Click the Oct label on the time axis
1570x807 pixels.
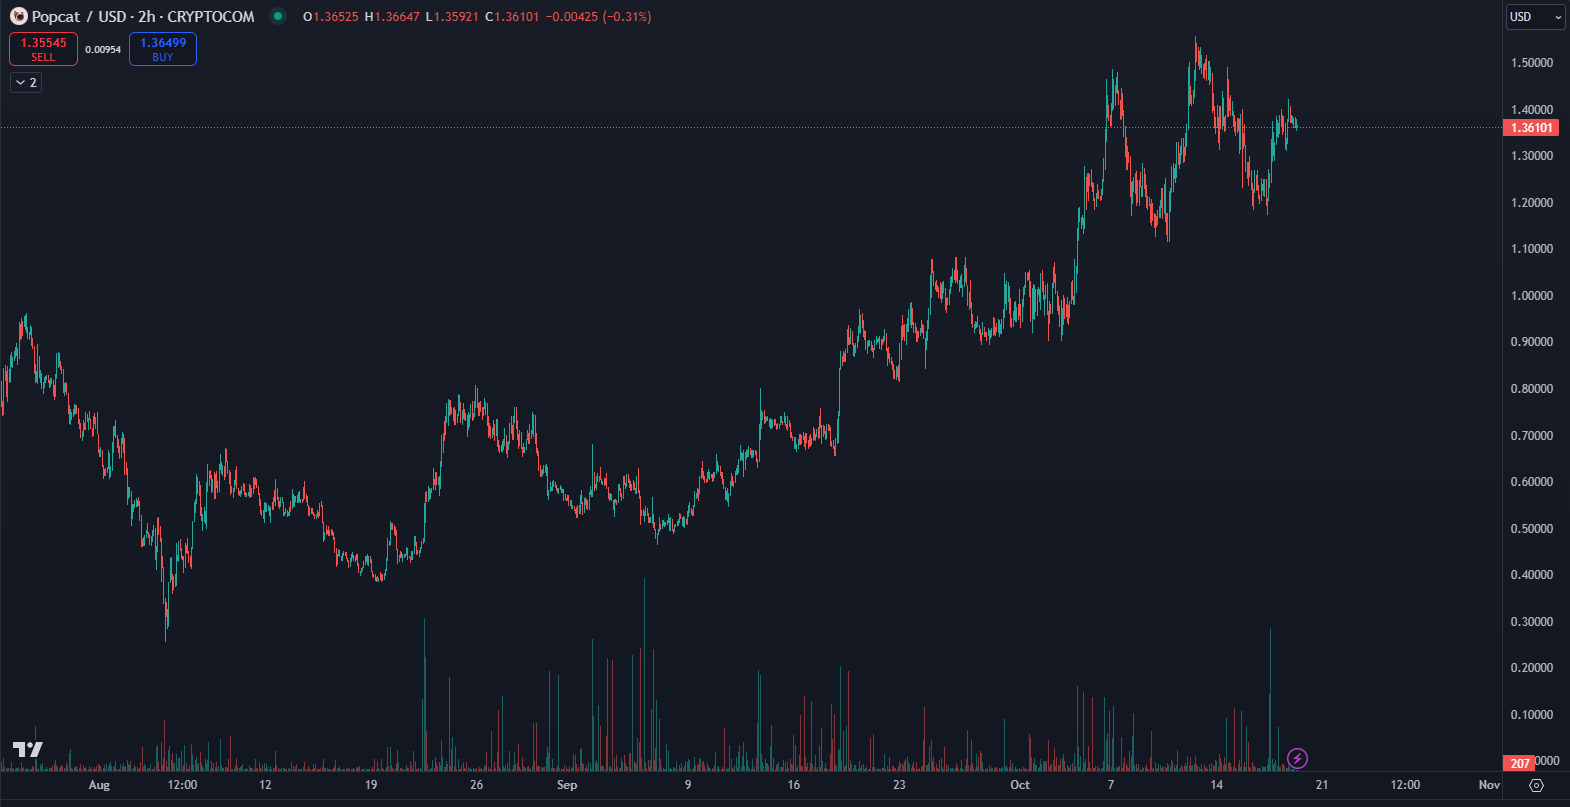[x=1020, y=785]
